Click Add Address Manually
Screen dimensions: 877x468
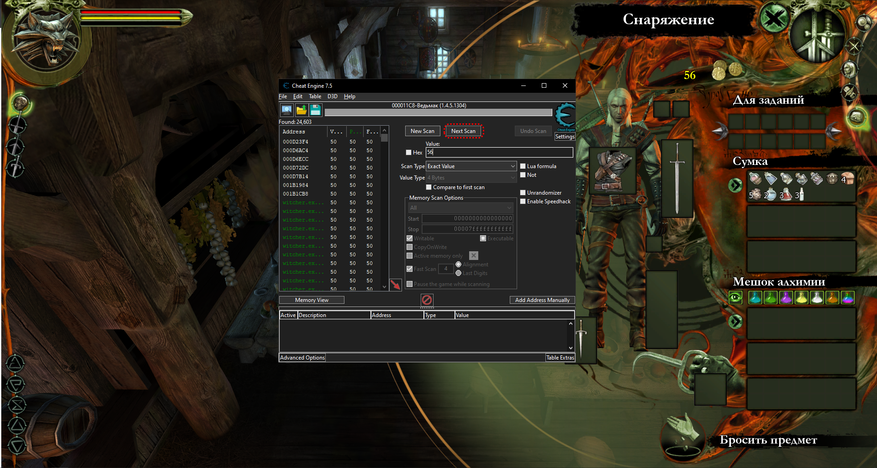point(542,300)
